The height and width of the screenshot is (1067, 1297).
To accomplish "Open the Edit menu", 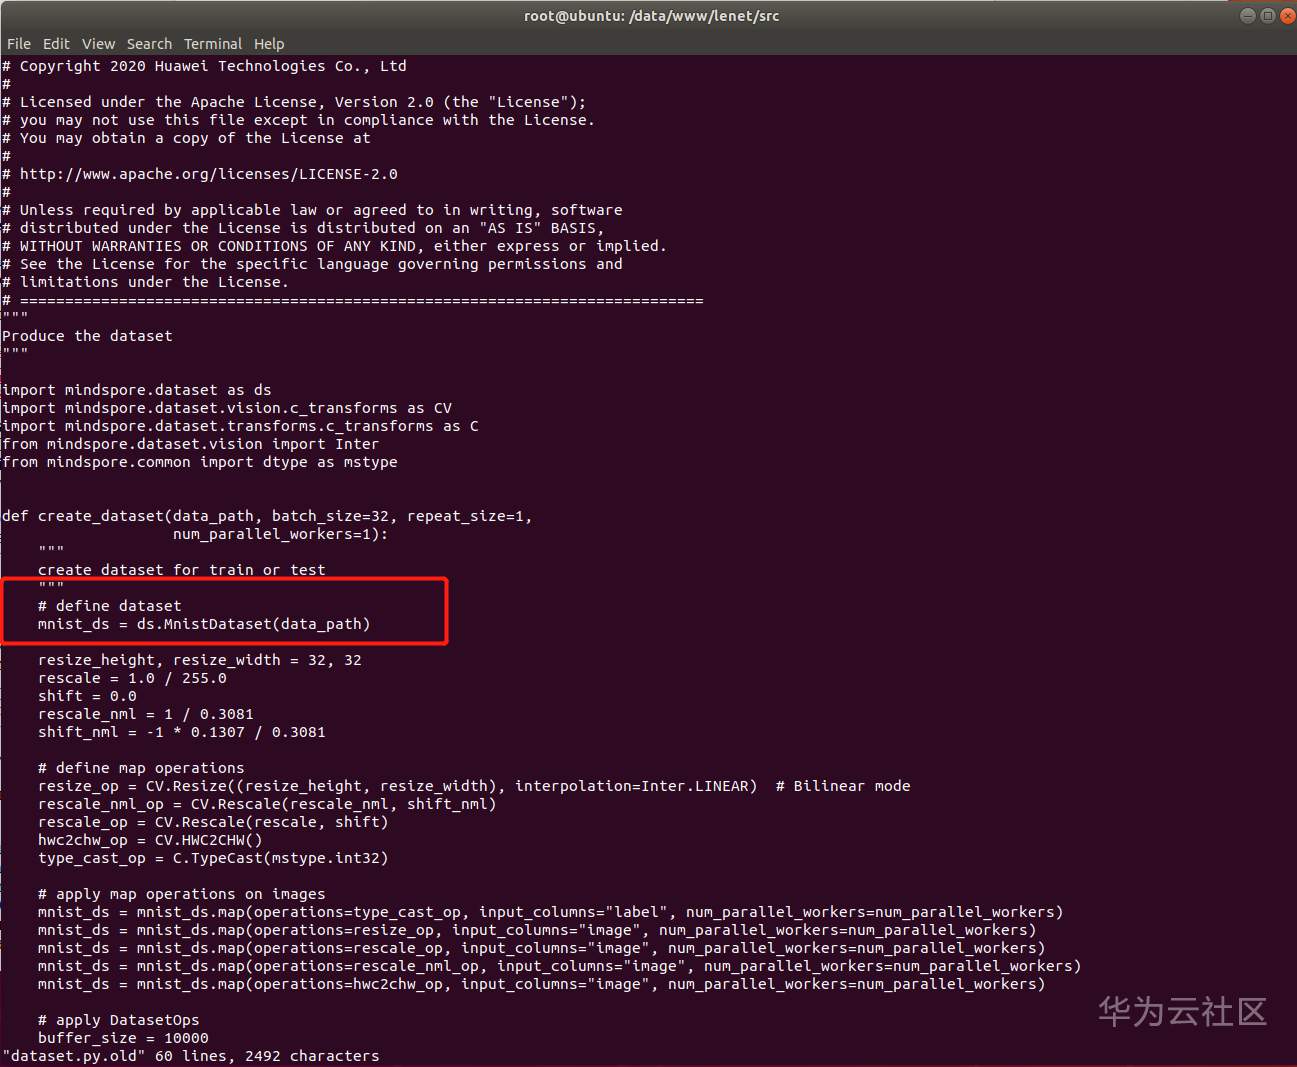I will (56, 44).
